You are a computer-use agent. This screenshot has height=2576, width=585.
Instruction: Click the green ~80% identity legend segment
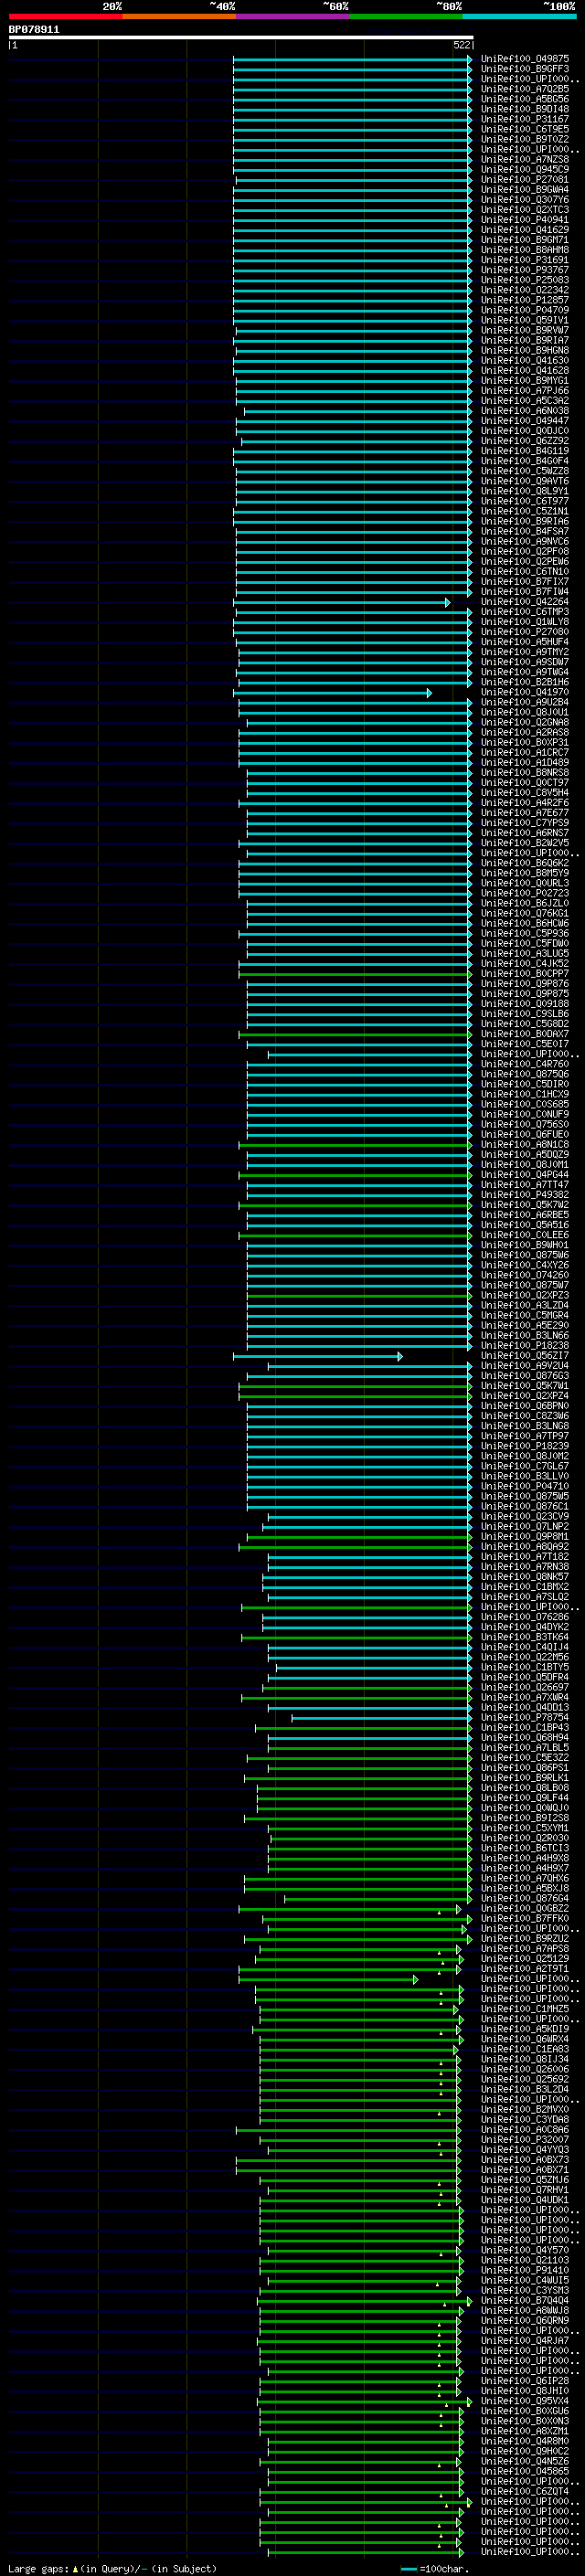406,16
